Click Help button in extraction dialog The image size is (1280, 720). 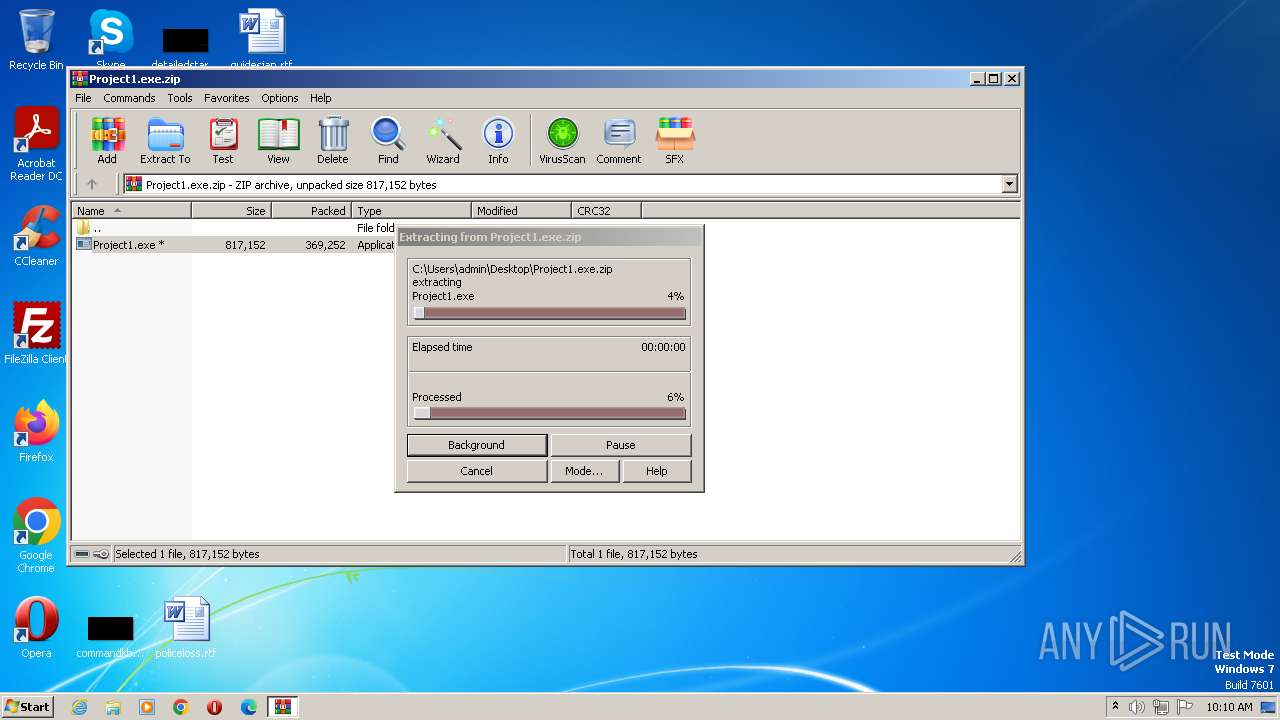point(657,471)
